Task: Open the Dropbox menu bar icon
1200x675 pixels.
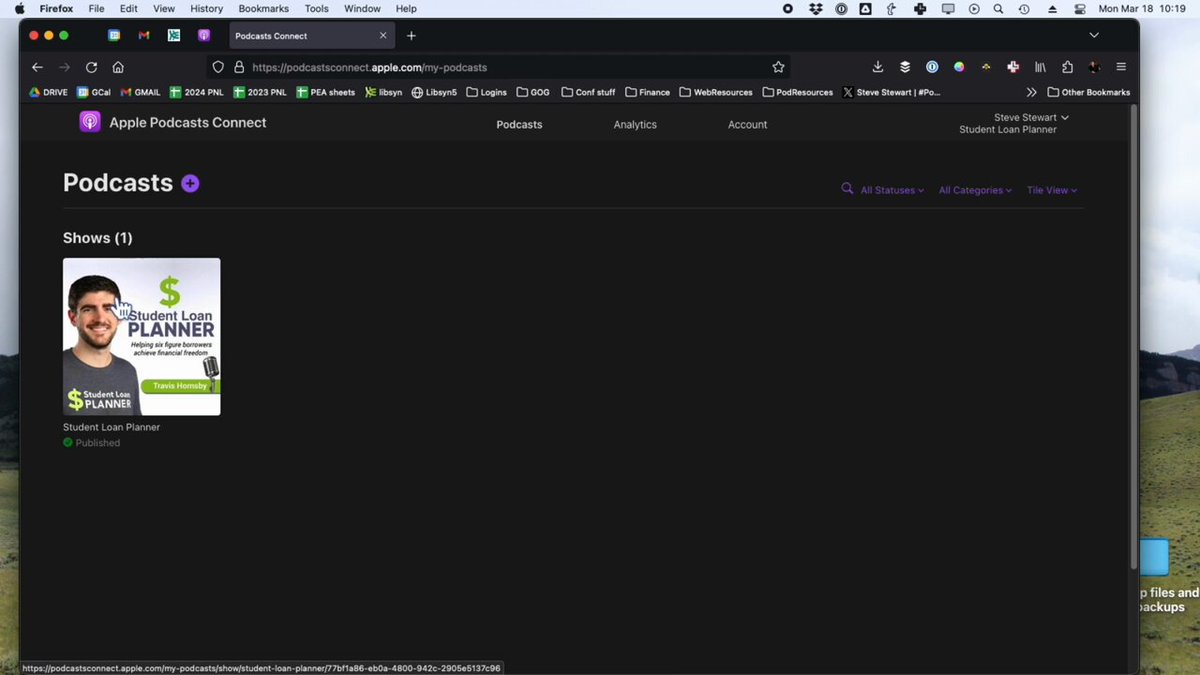Action: pyautogui.click(x=816, y=8)
